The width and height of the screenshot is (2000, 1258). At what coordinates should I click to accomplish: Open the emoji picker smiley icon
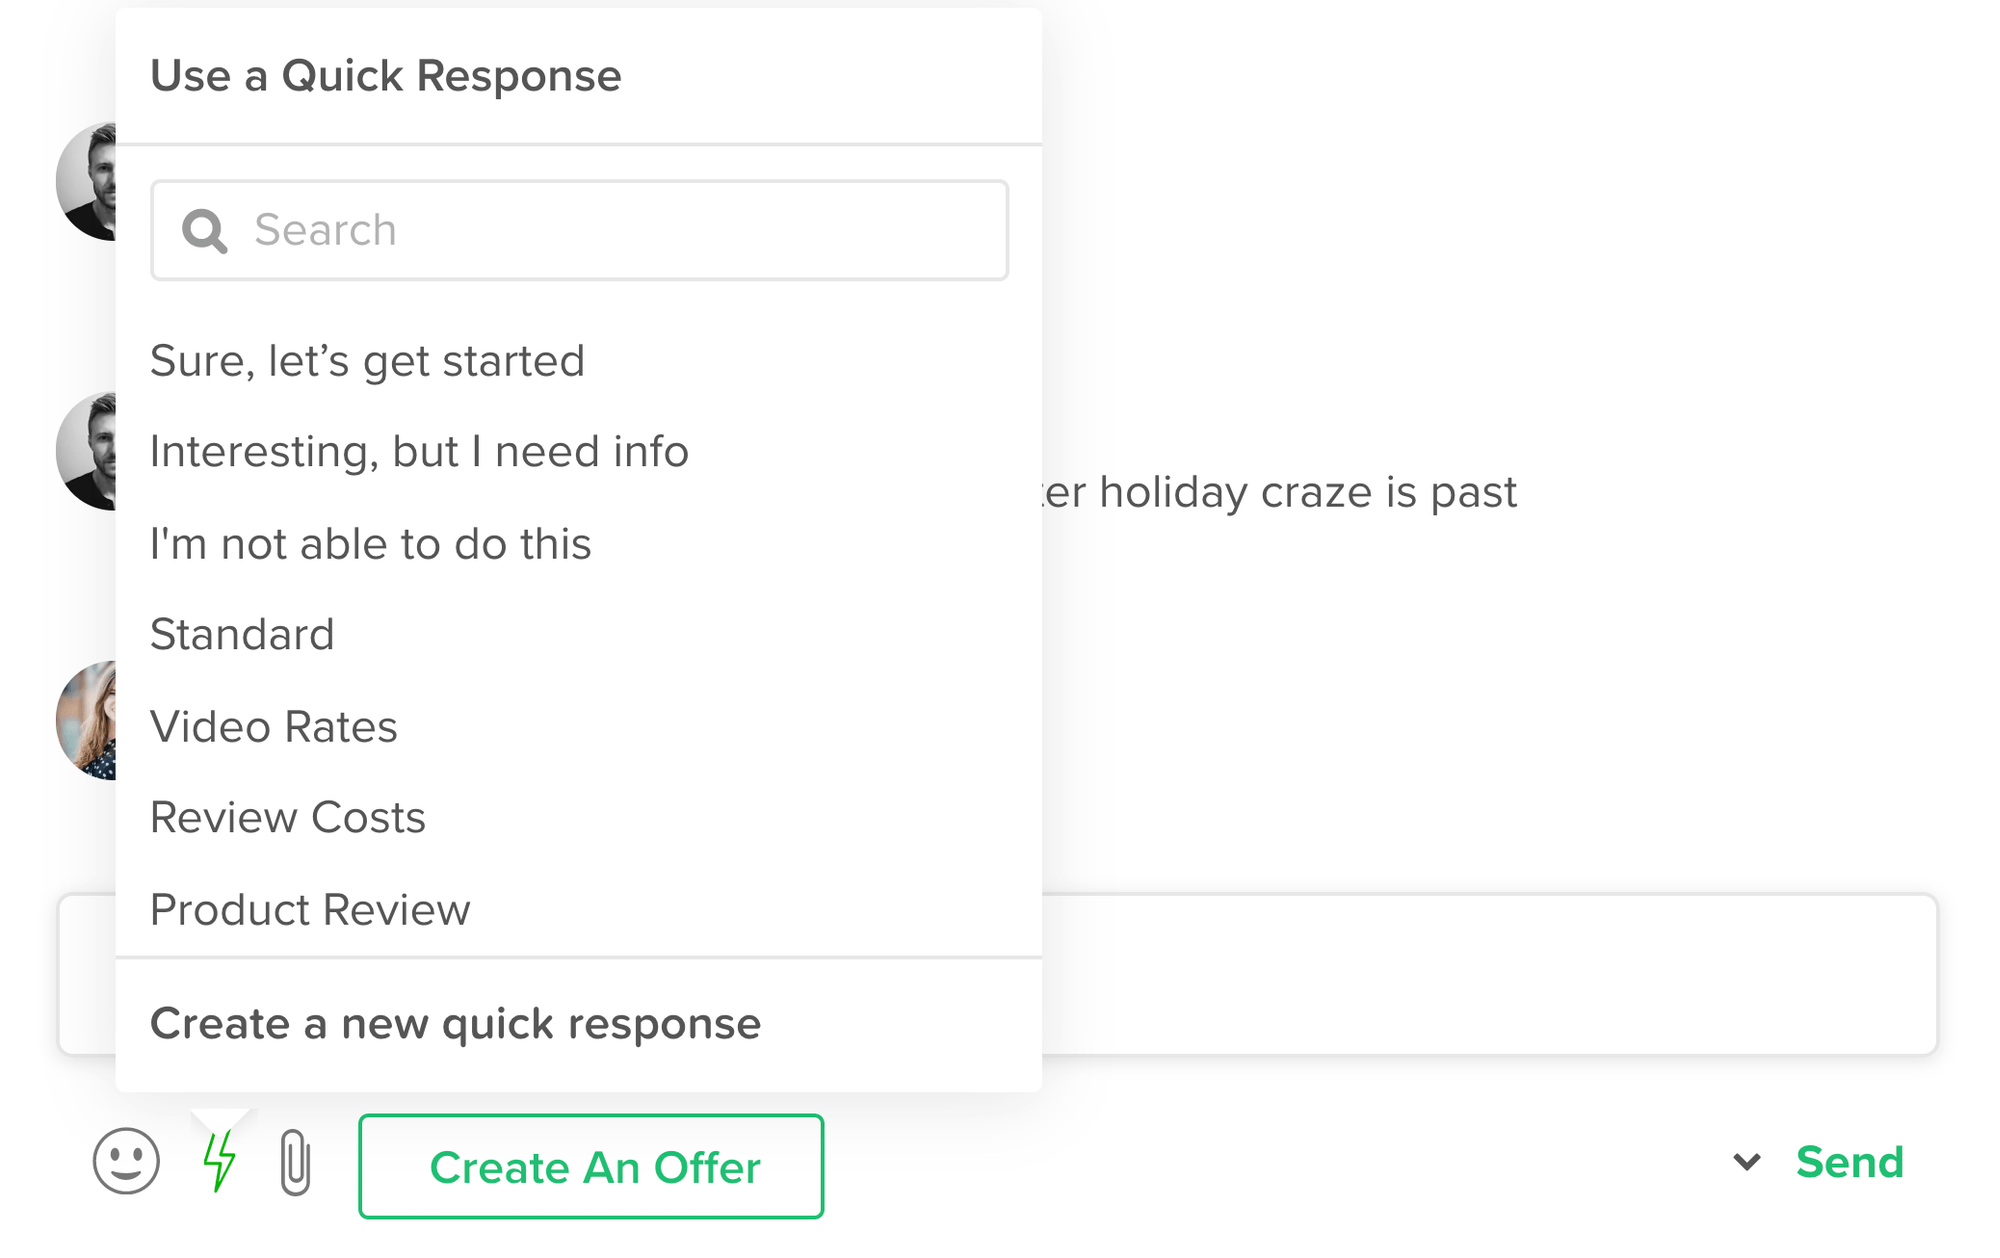[126, 1161]
